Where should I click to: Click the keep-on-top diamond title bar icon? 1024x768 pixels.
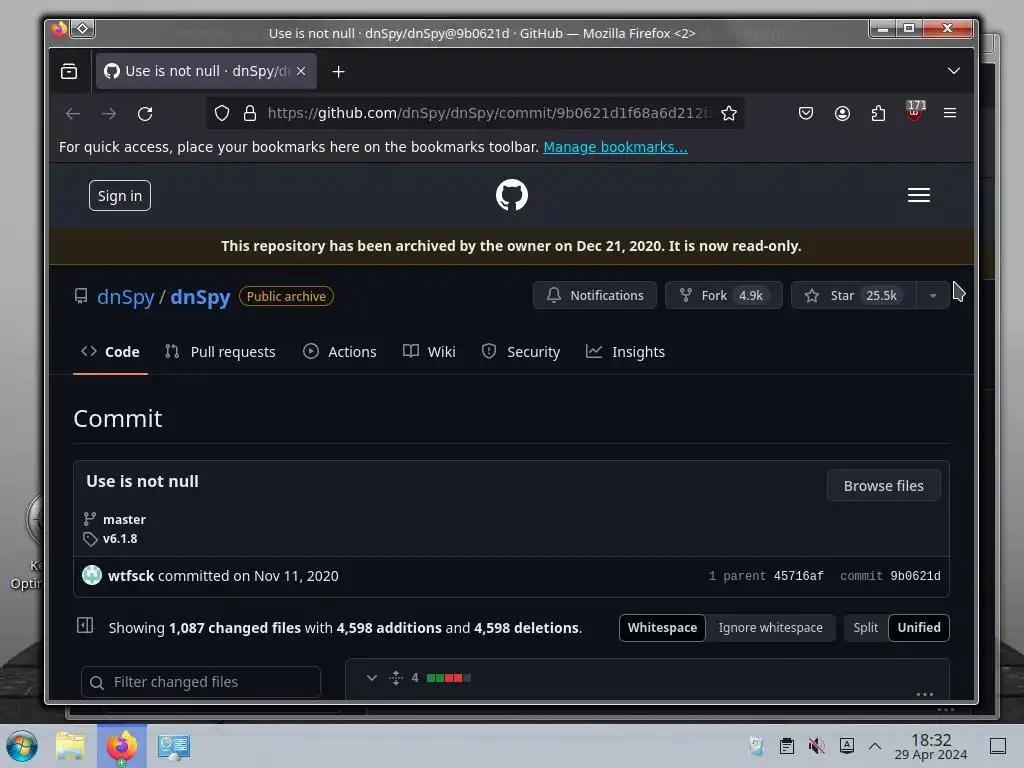coord(83,29)
